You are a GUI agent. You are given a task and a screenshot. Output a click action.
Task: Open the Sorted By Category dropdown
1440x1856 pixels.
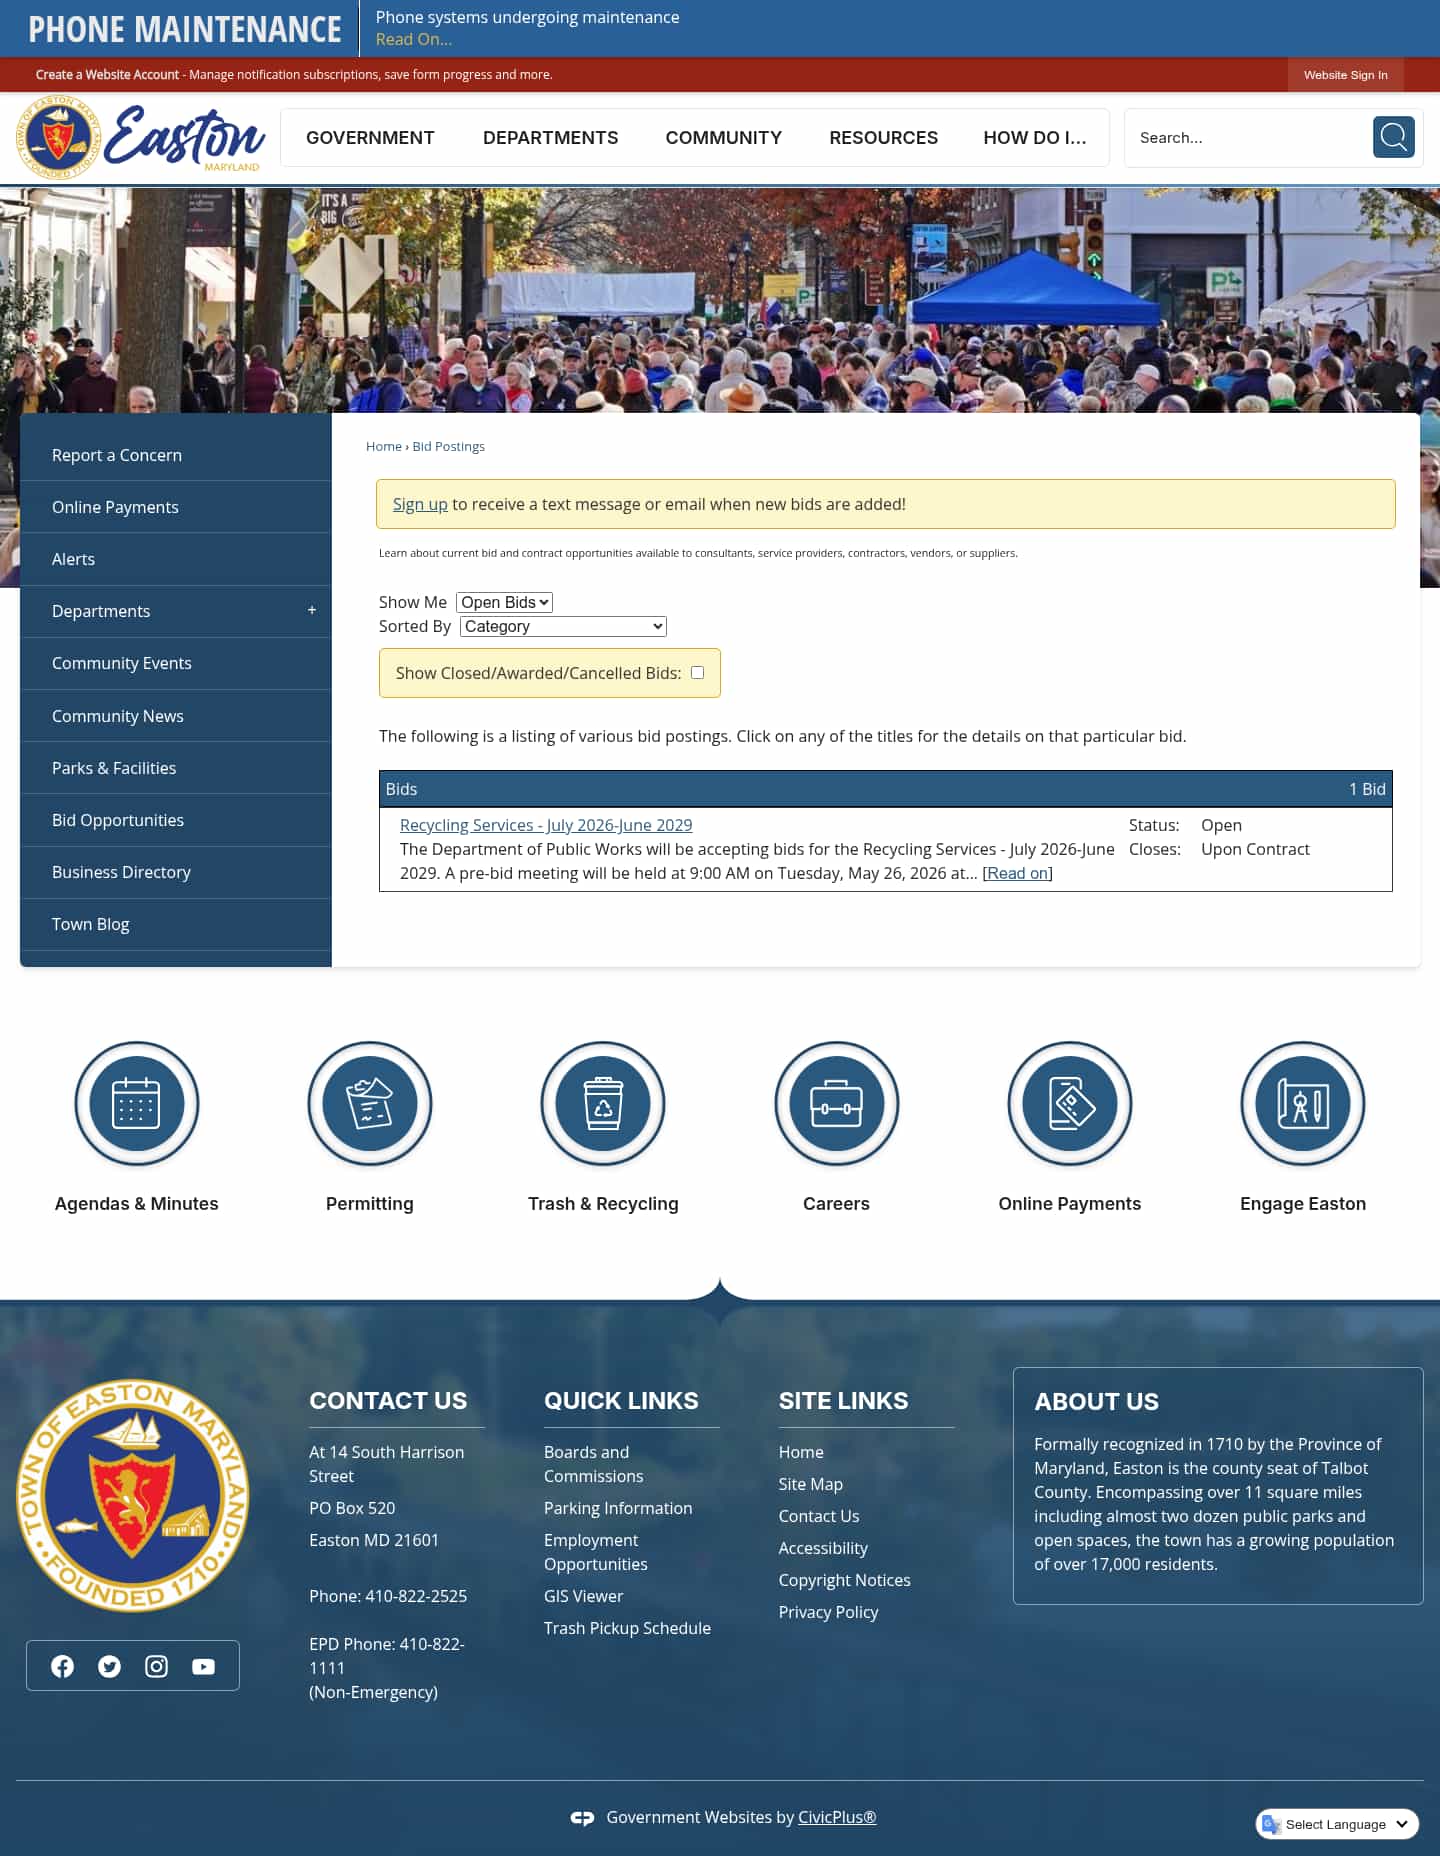(563, 626)
